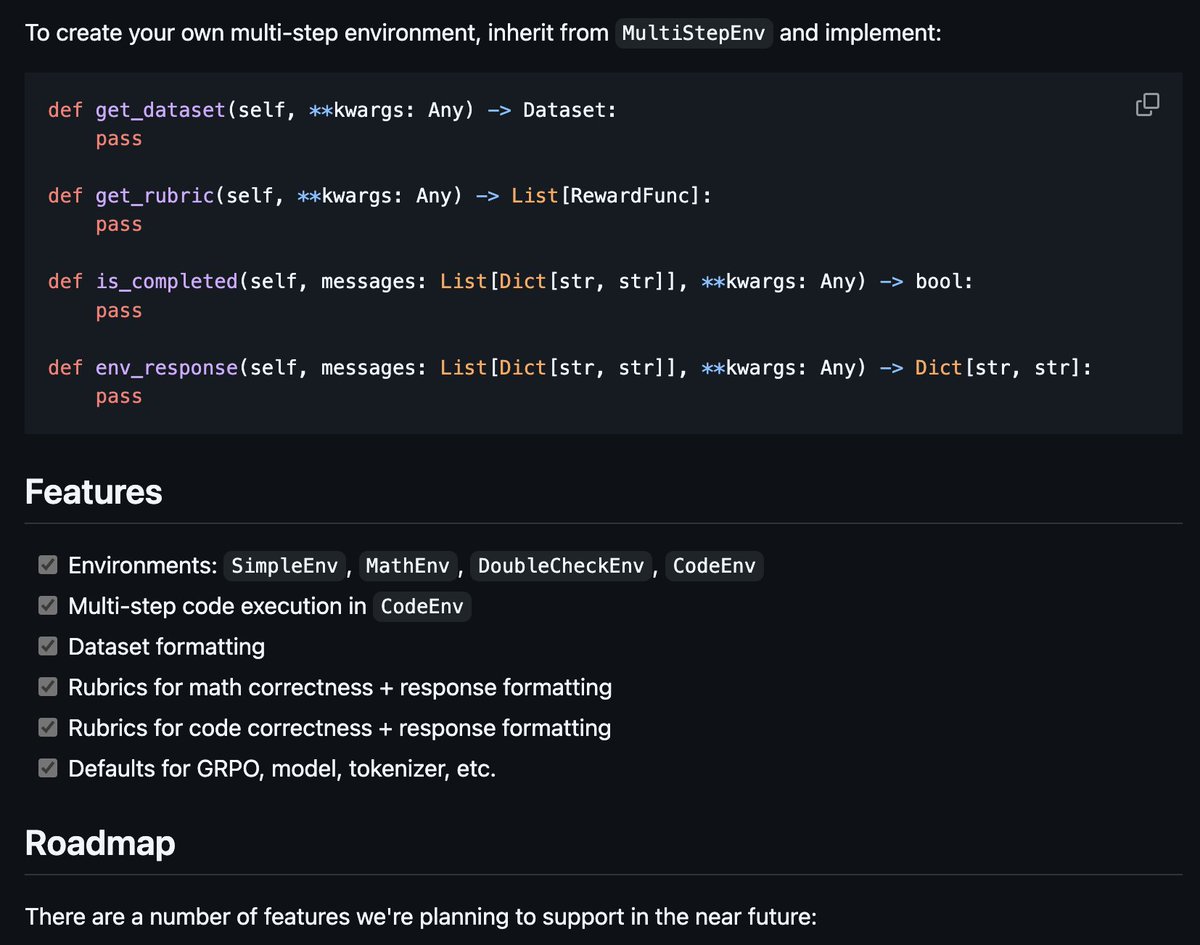The image size is (1200, 945).
Task: Click the Roadmap heading
Action: pos(100,843)
